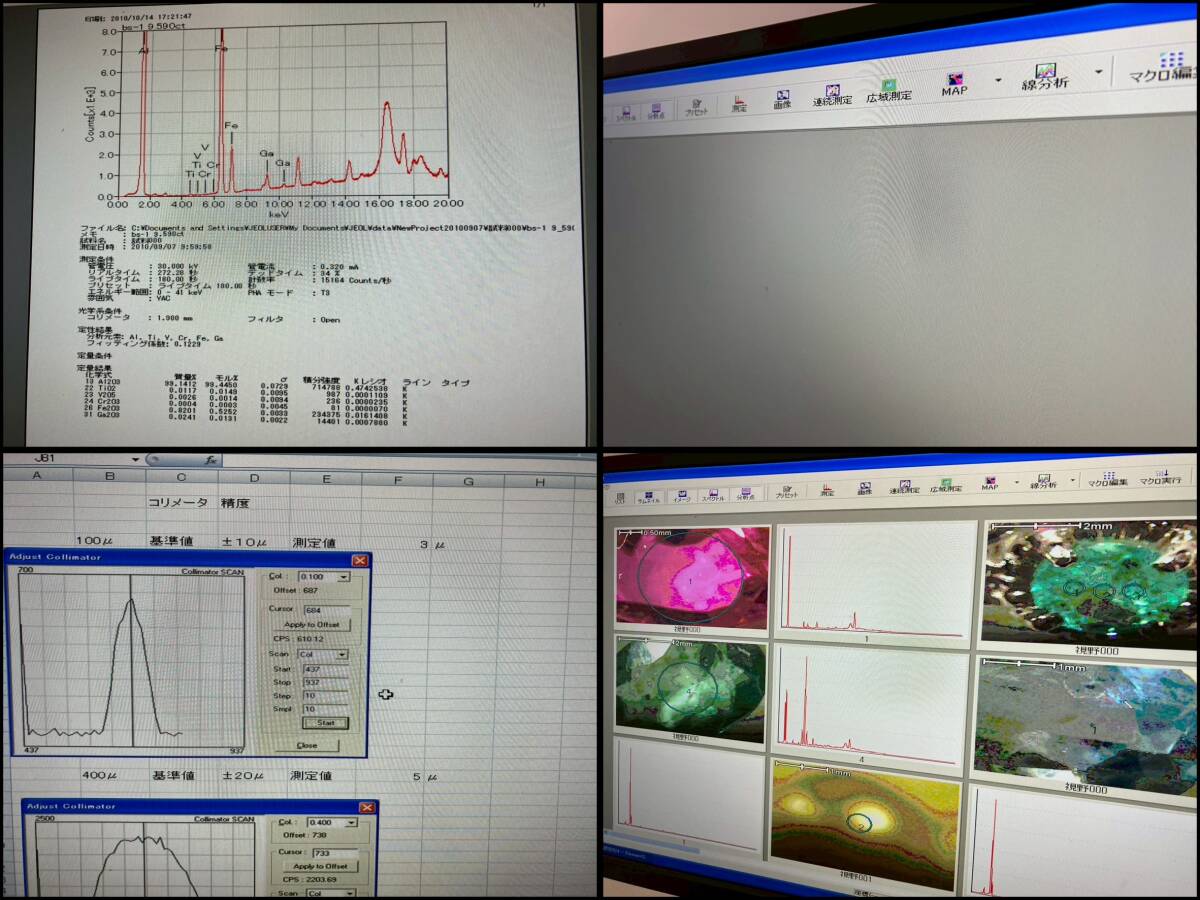Select 広域測定 wide-area measurement in the empty analysis window
1200x900 pixels.
(889, 90)
